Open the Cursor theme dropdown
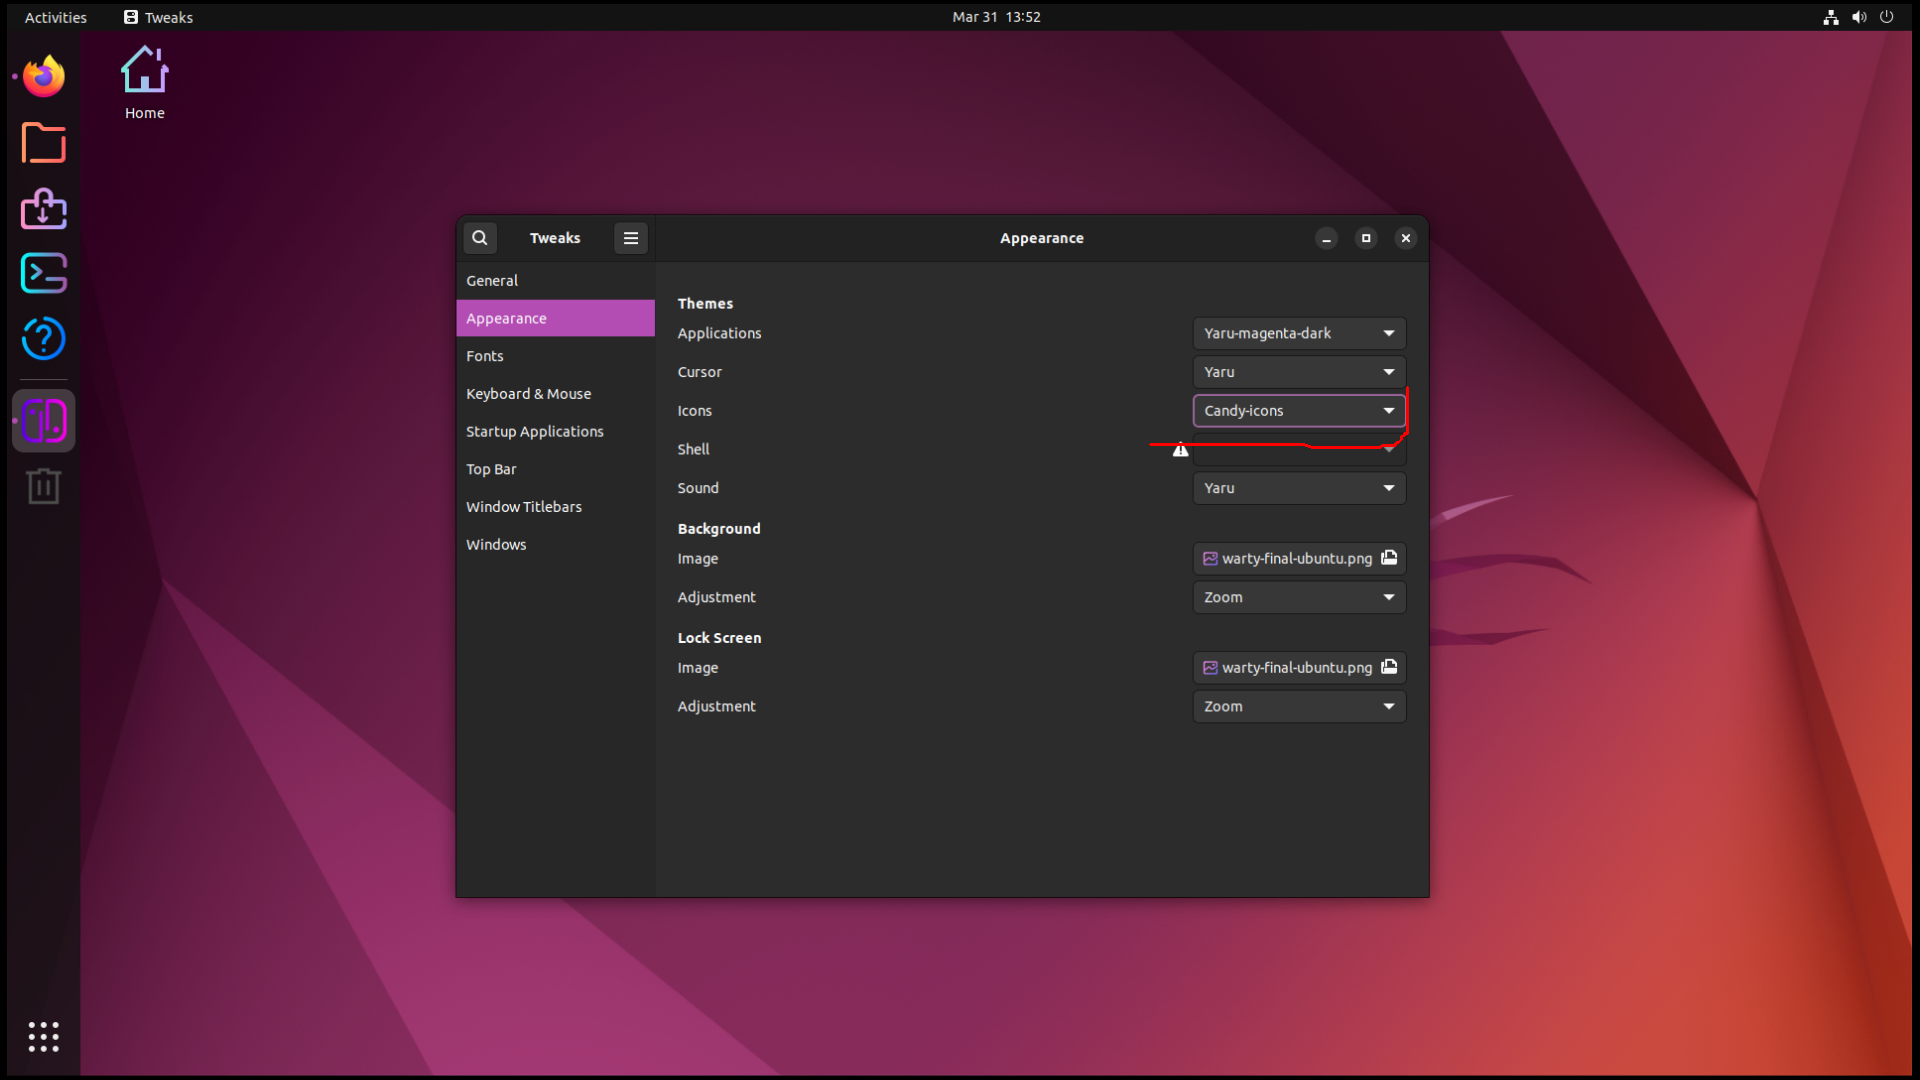The height and width of the screenshot is (1080, 1920). 1300,372
